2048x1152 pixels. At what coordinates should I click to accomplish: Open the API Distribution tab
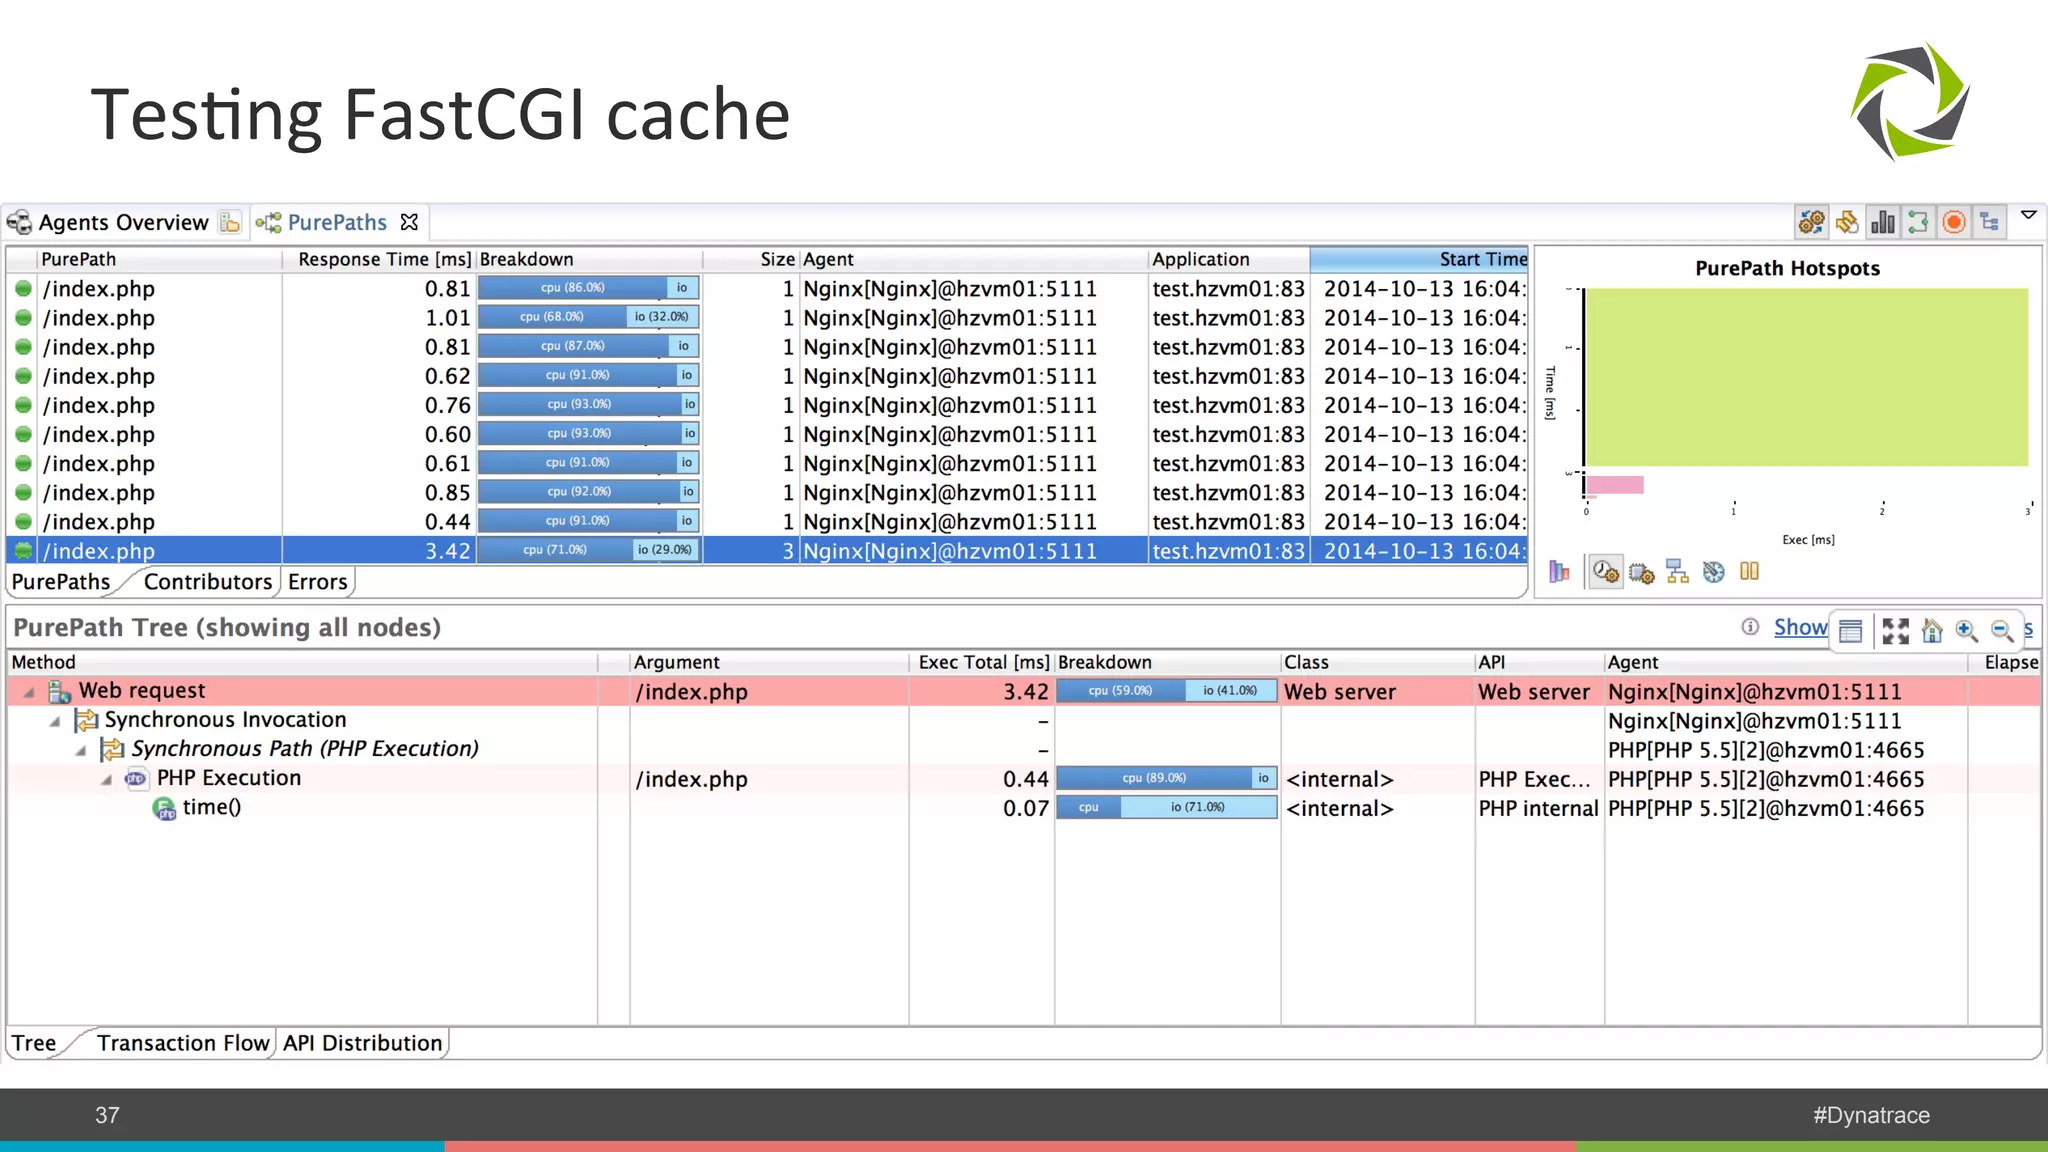tap(362, 1043)
